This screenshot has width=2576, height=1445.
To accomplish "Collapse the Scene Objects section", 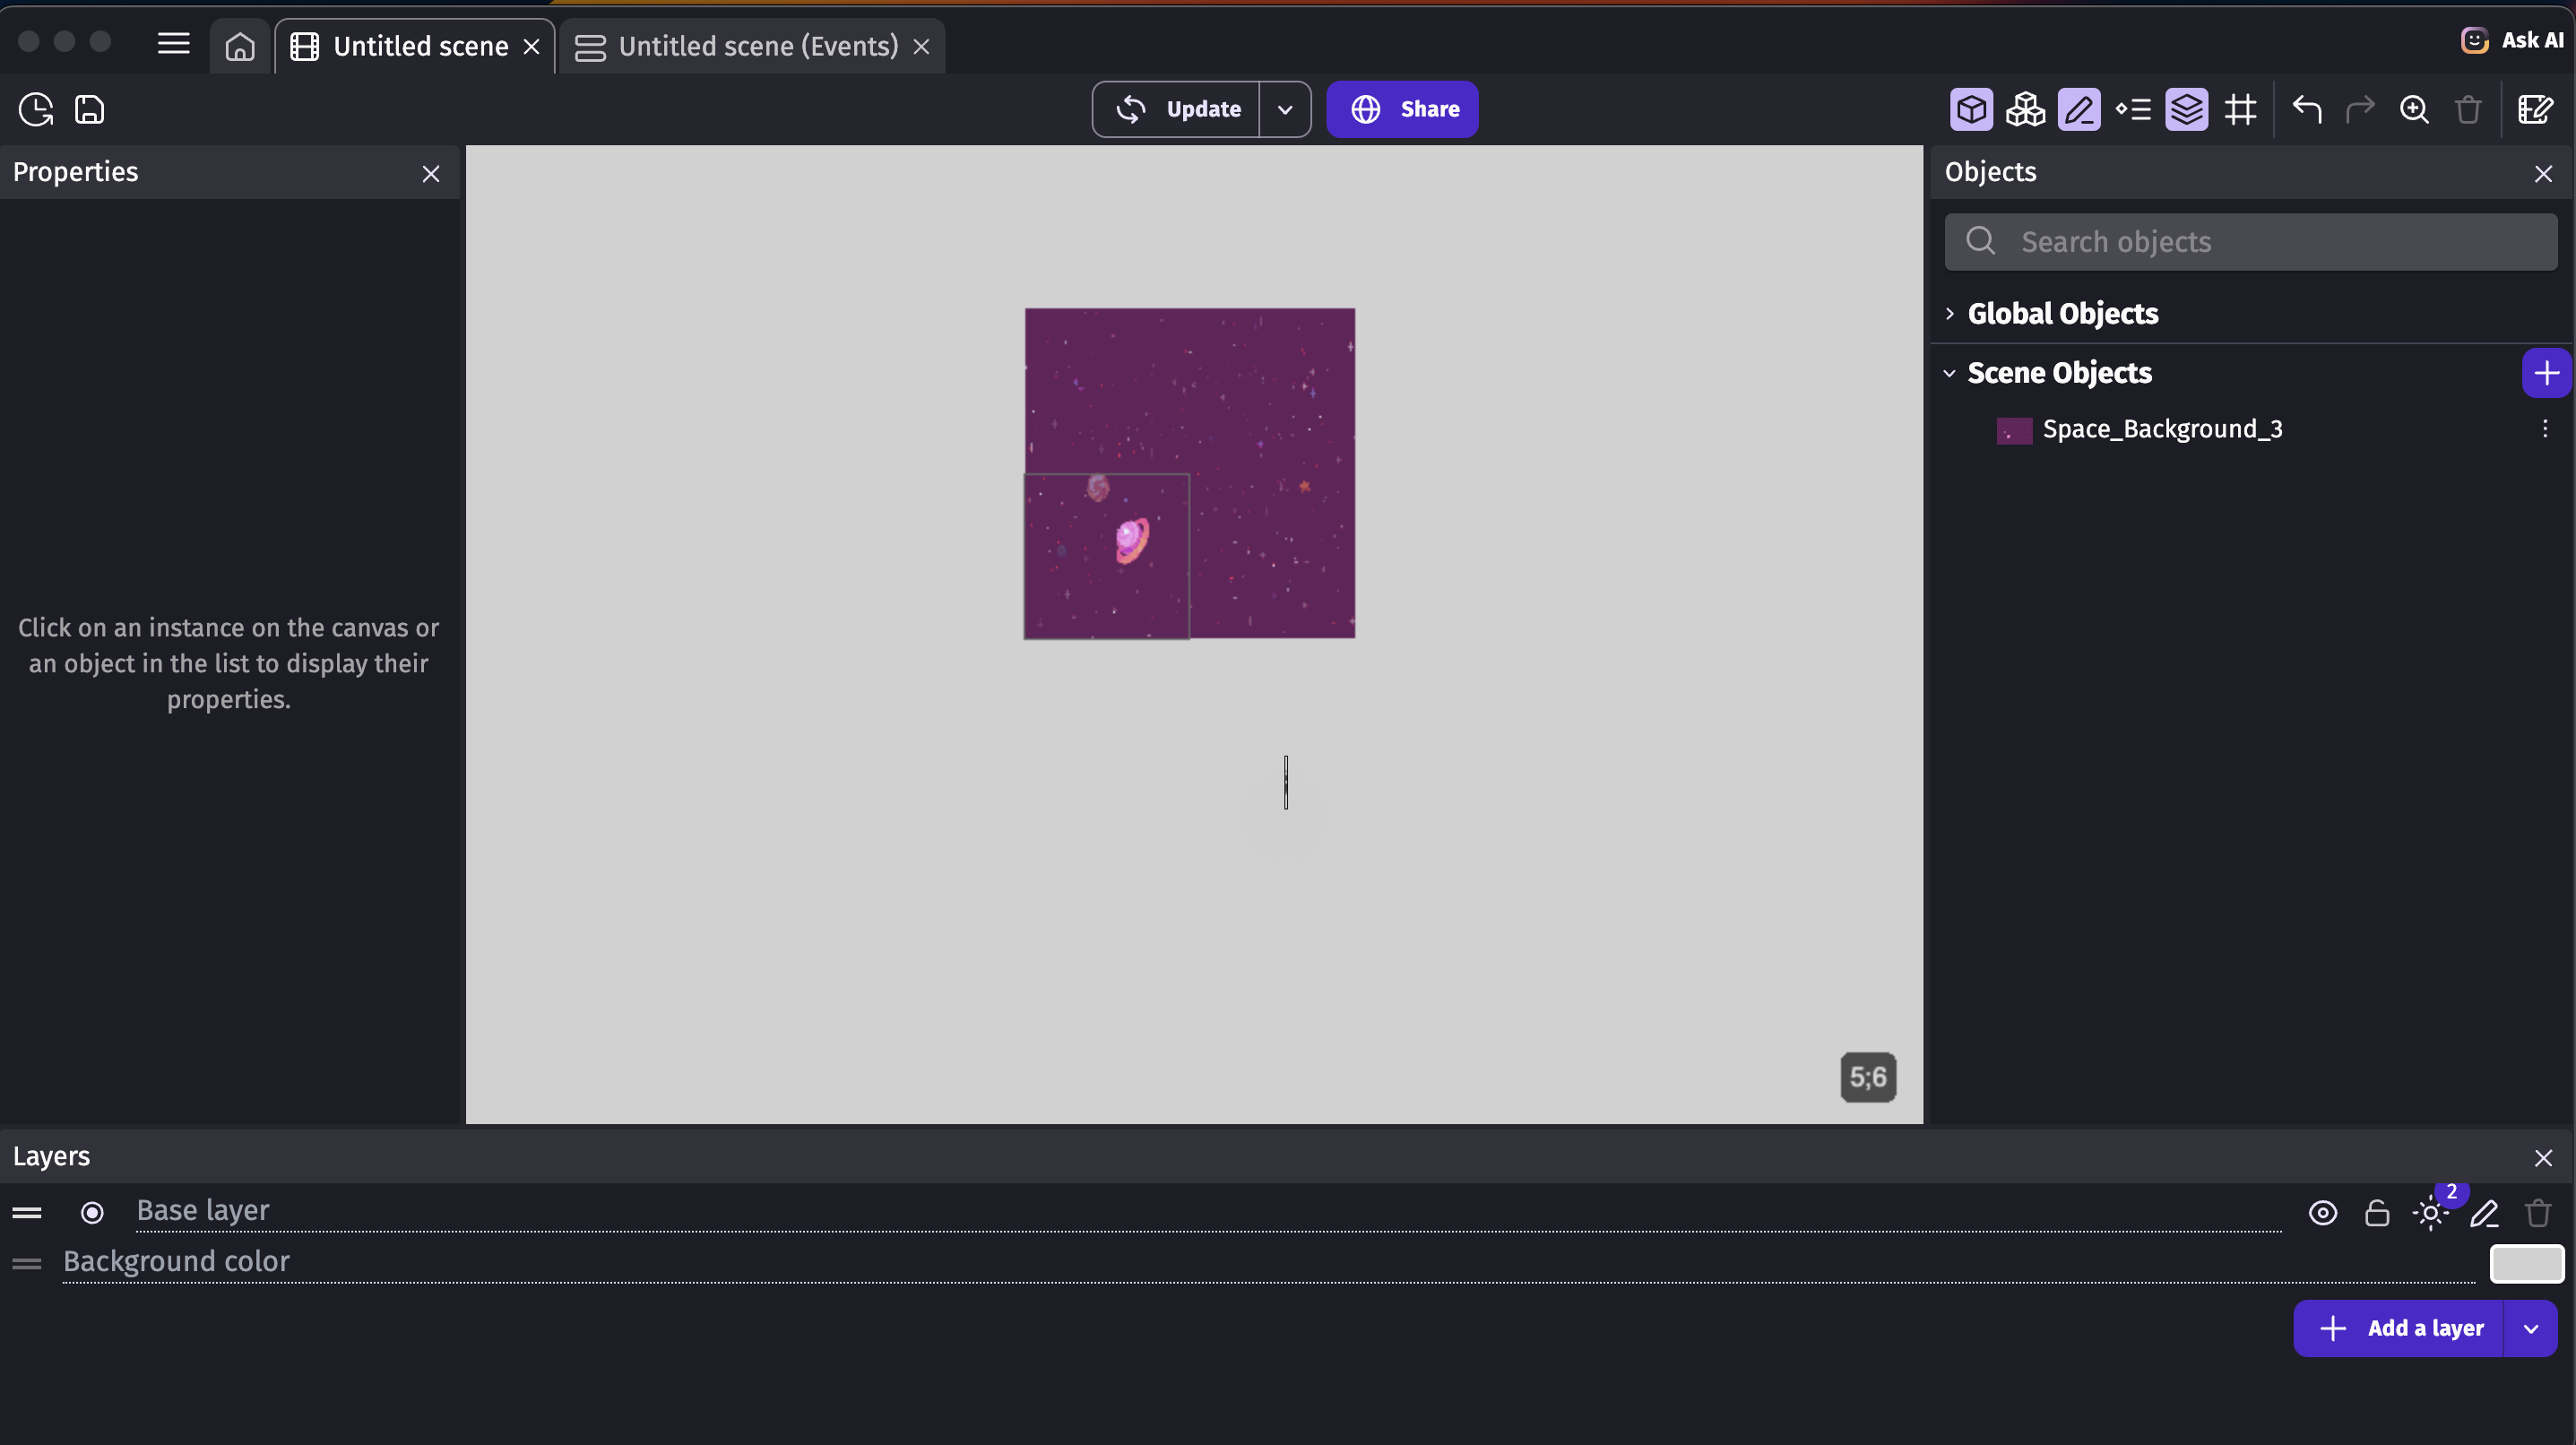I will point(1950,373).
